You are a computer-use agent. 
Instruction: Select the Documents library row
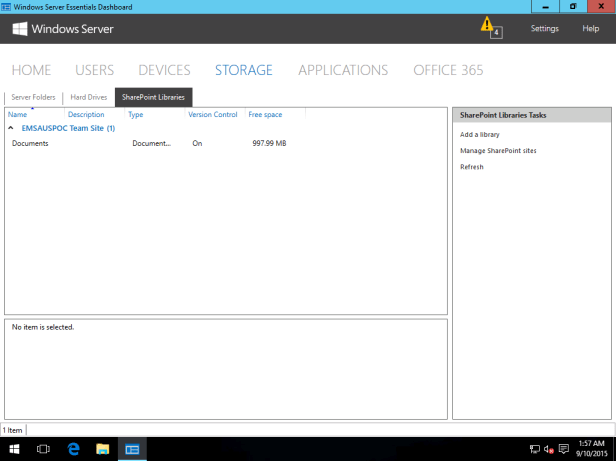(x=31, y=144)
